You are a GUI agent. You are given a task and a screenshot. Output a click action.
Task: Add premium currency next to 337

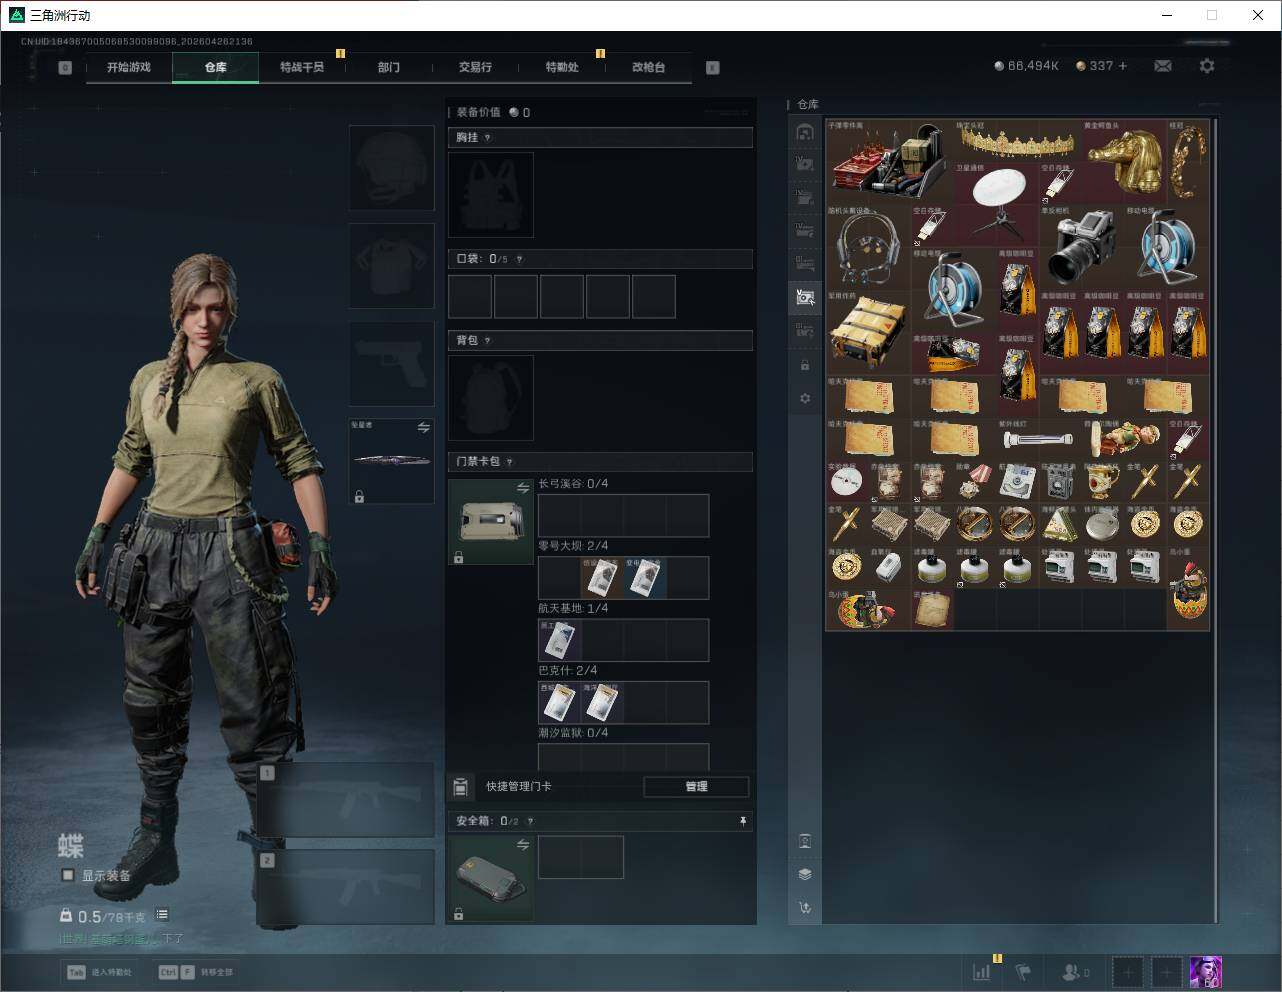[1123, 66]
